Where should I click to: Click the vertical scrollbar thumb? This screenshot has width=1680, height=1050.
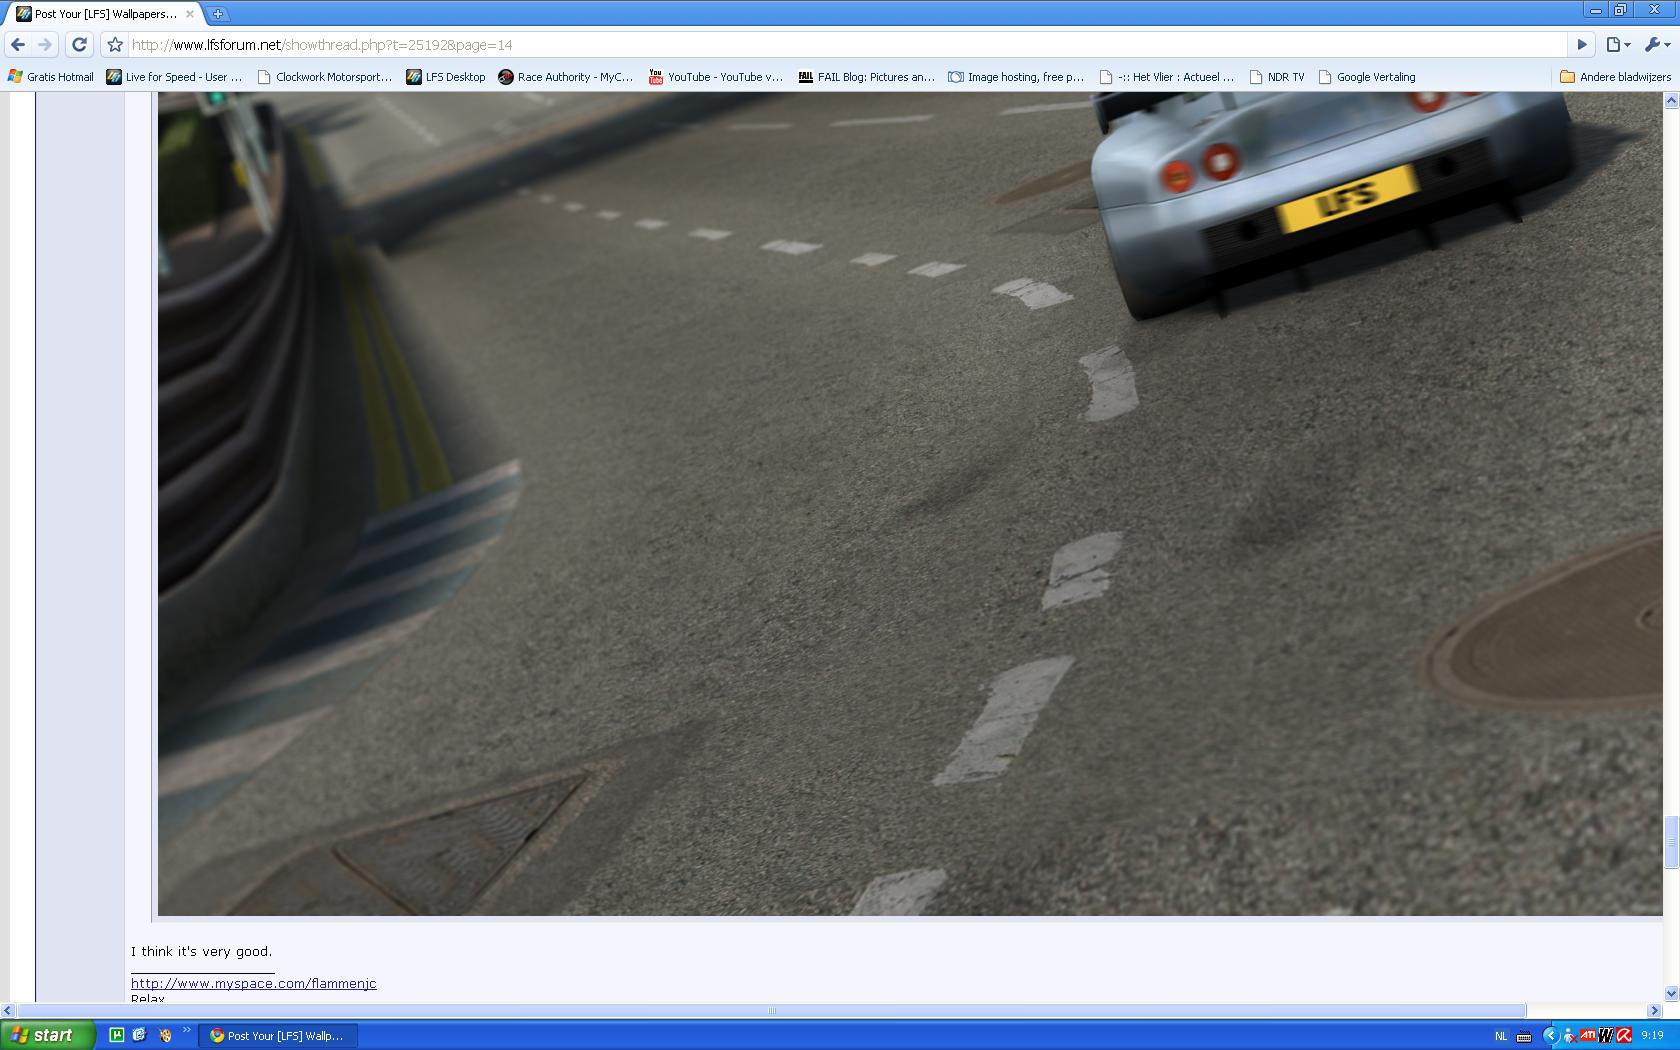(1671, 842)
